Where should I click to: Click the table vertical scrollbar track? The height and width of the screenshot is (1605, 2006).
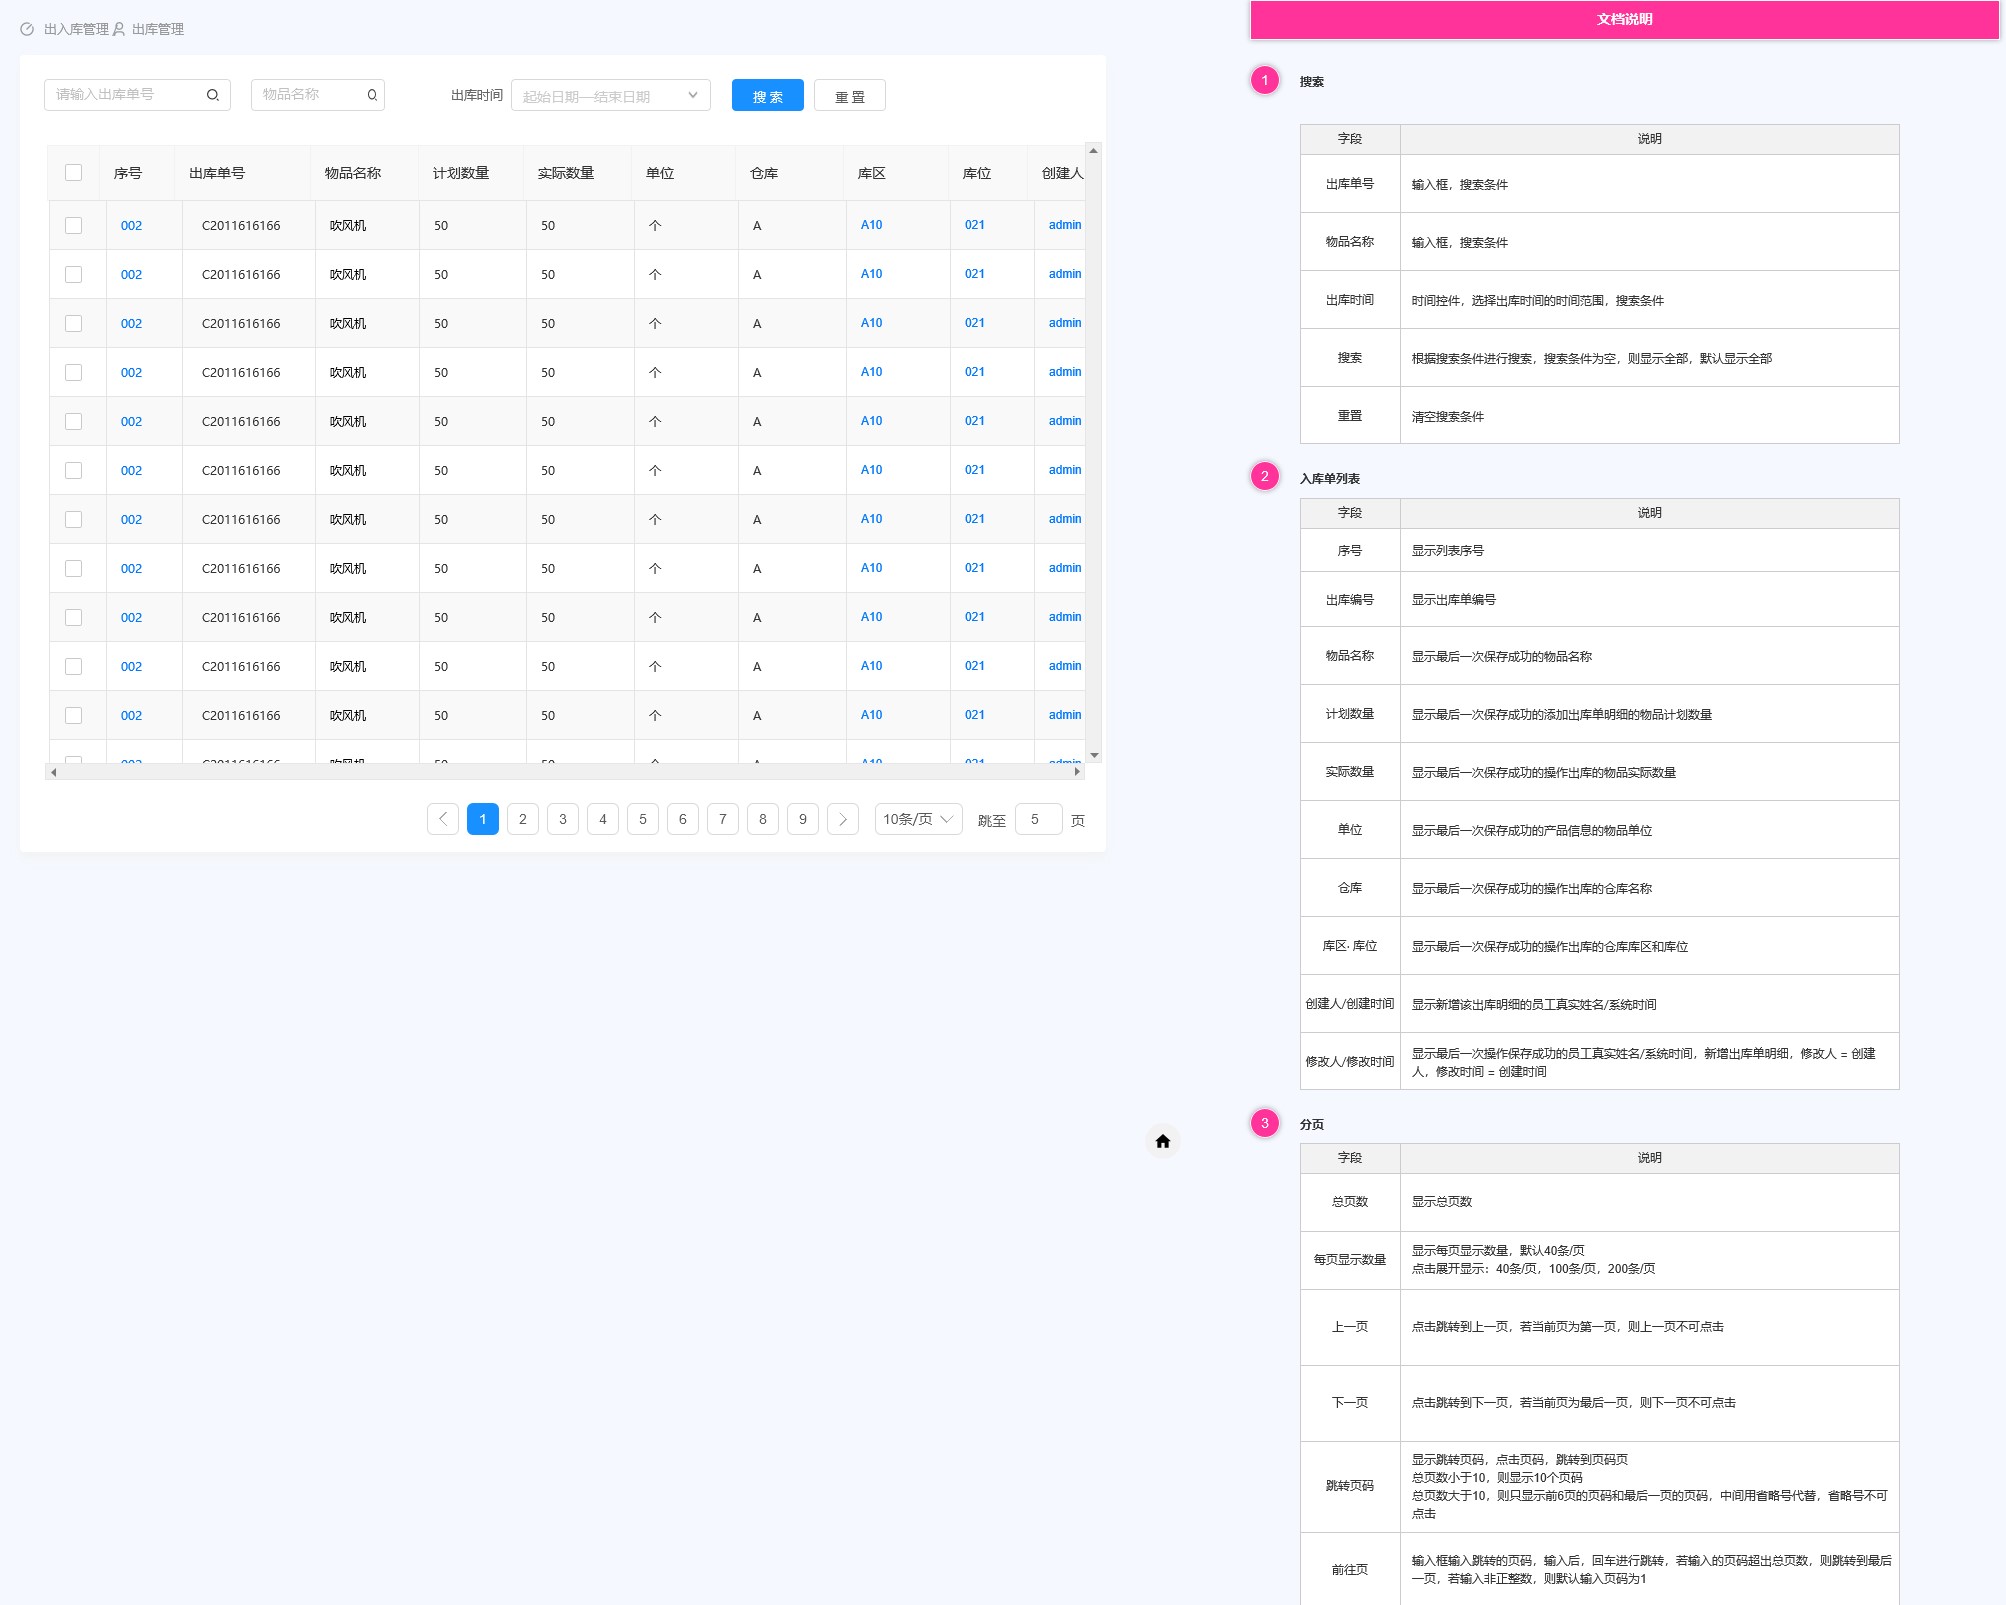(x=1094, y=452)
